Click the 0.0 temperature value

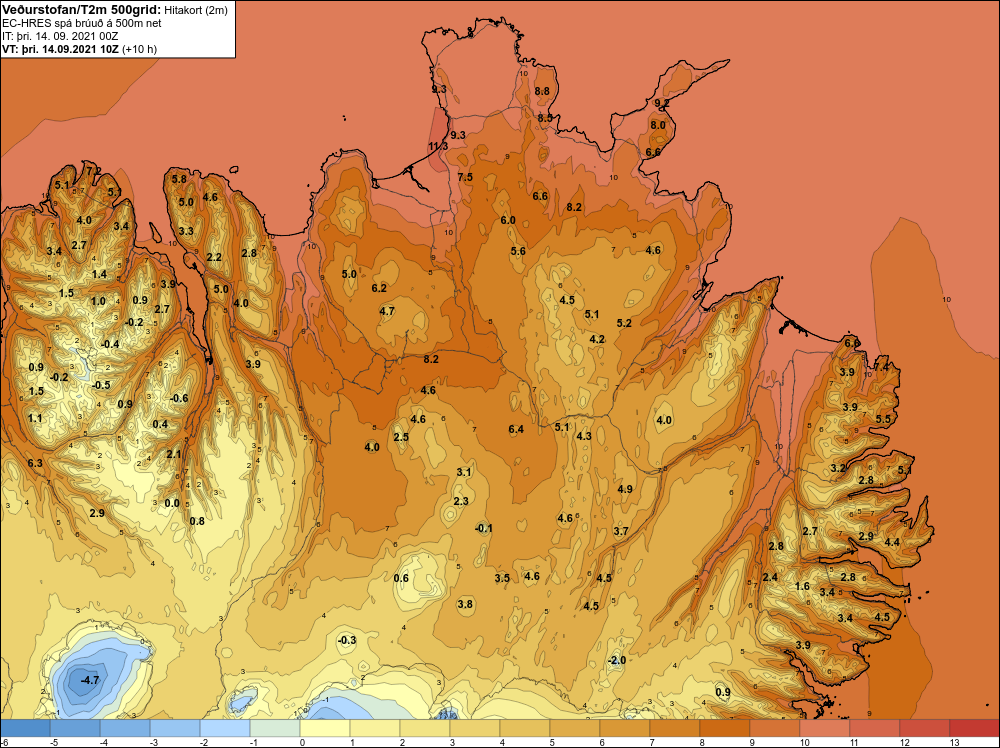[172, 503]
